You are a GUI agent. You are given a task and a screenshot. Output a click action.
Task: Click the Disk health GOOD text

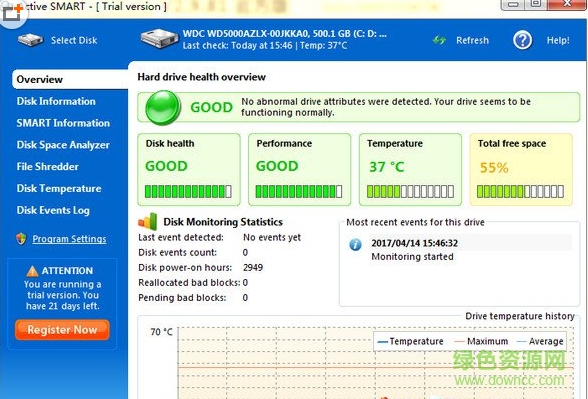(166, 166)
